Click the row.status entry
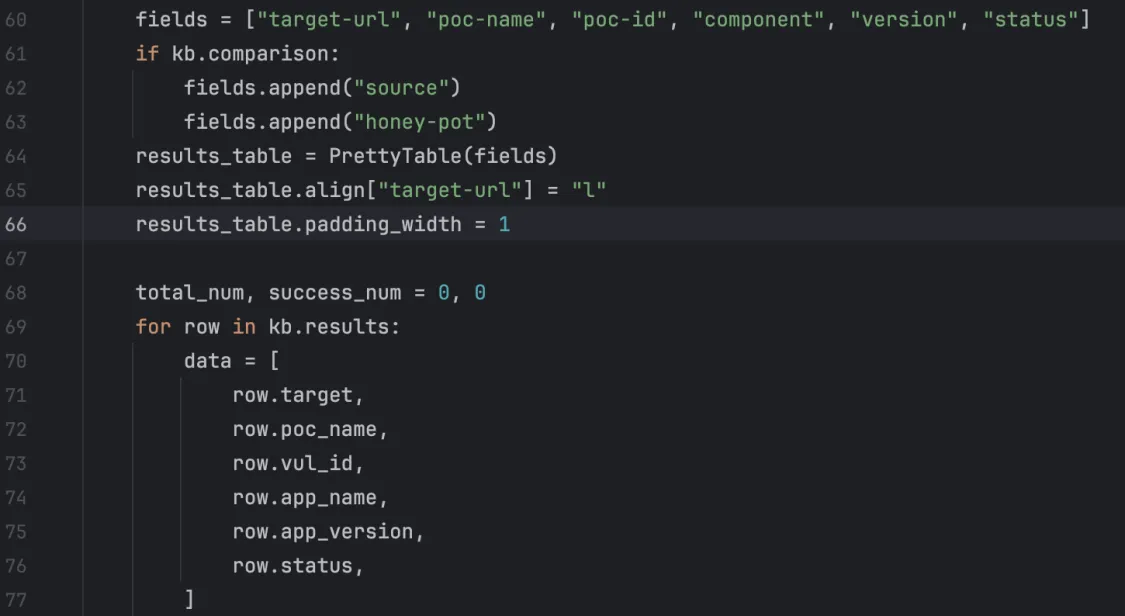 point(293,565)
